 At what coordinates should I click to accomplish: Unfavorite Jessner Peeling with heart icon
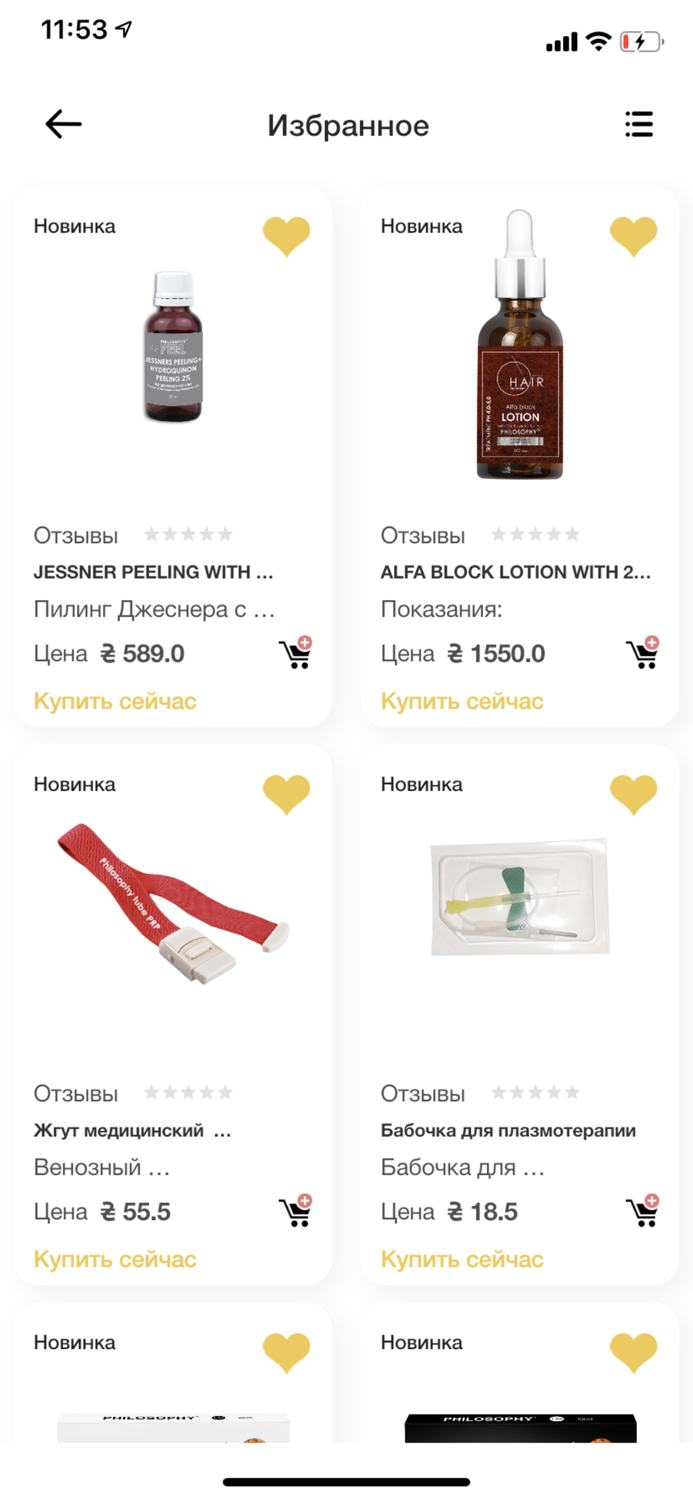[x=286, y=237]
